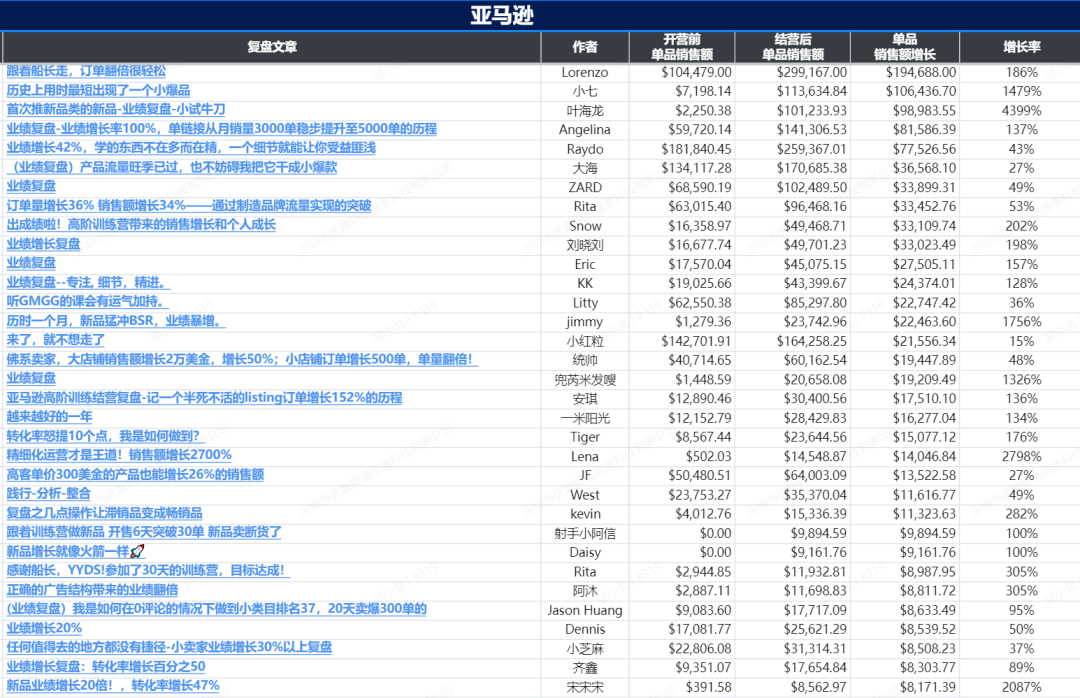Open Eric's 业绩复盘 link
Image resolution: width=1080 pixels, height=698 pixels.
(31, 263)
